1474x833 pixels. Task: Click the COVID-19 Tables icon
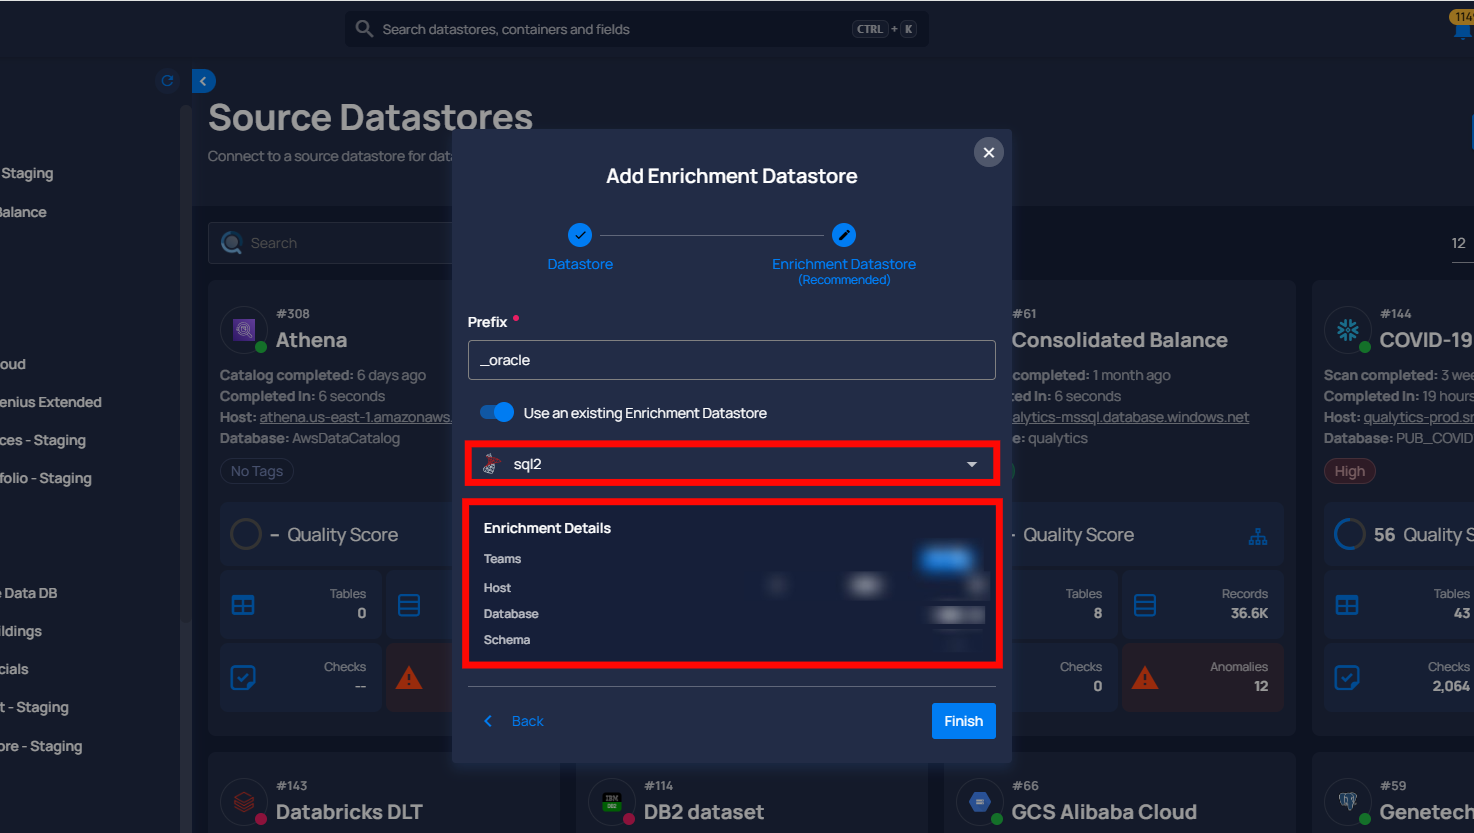(x=1347, y=605)
